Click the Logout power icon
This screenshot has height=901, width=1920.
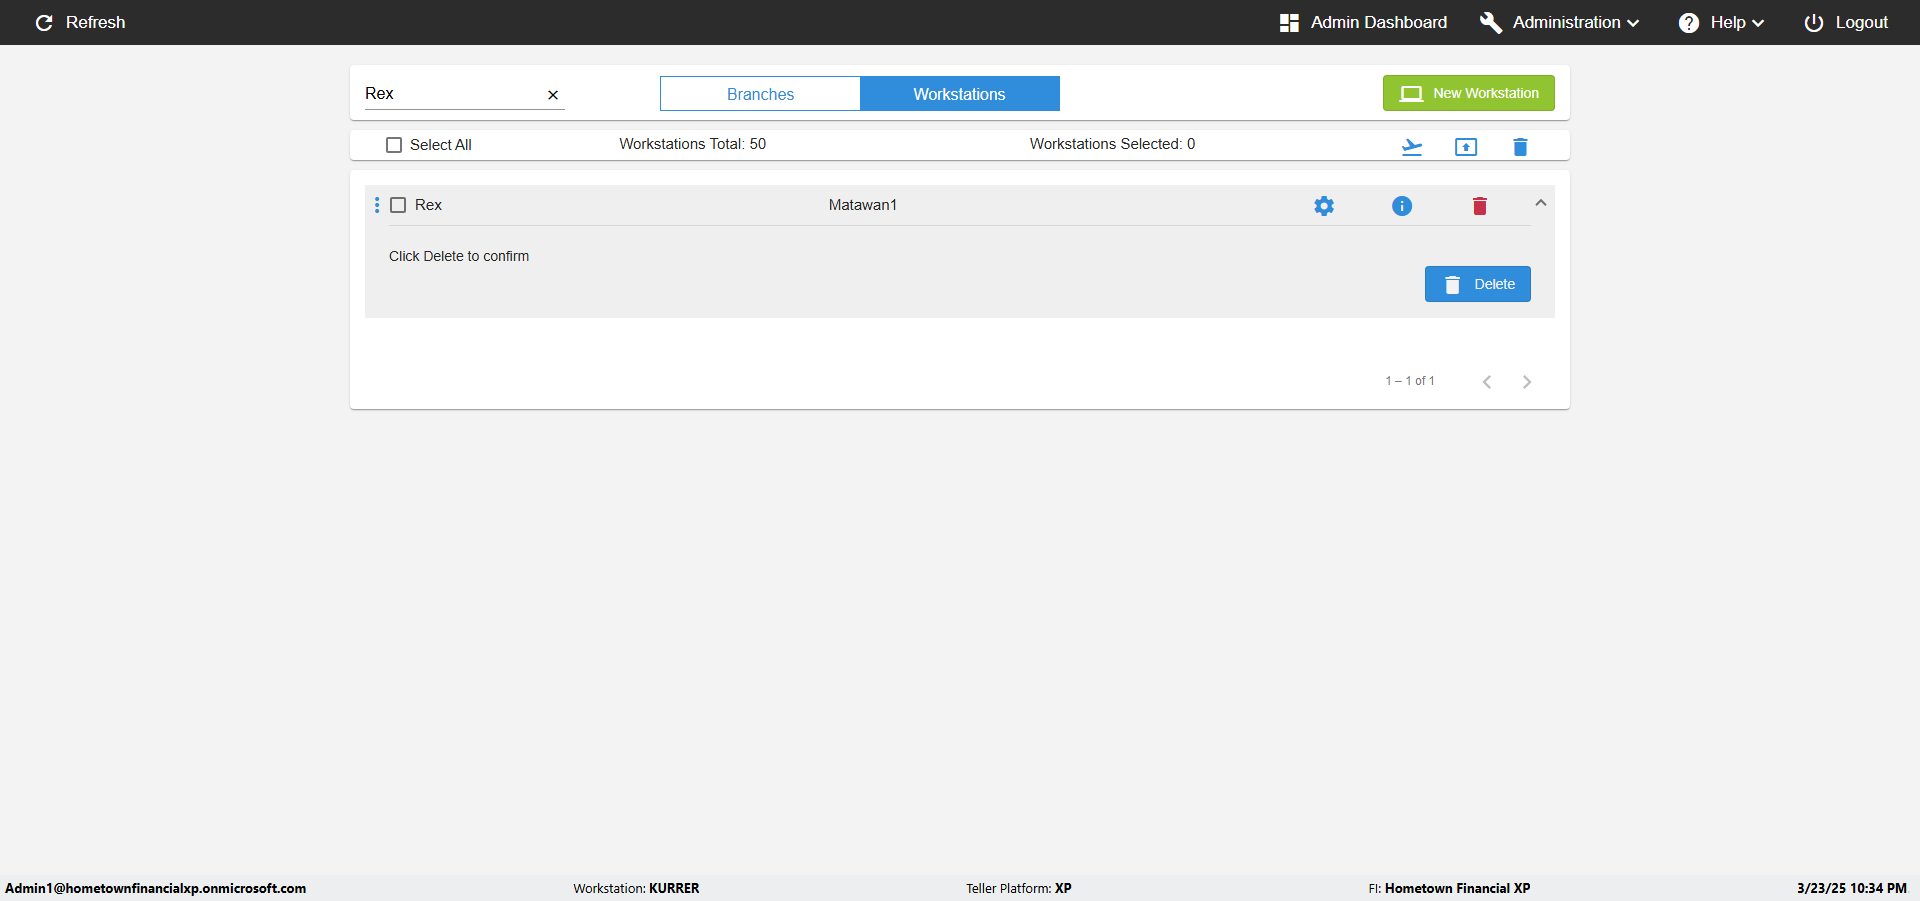click(x=1813, y=22)
